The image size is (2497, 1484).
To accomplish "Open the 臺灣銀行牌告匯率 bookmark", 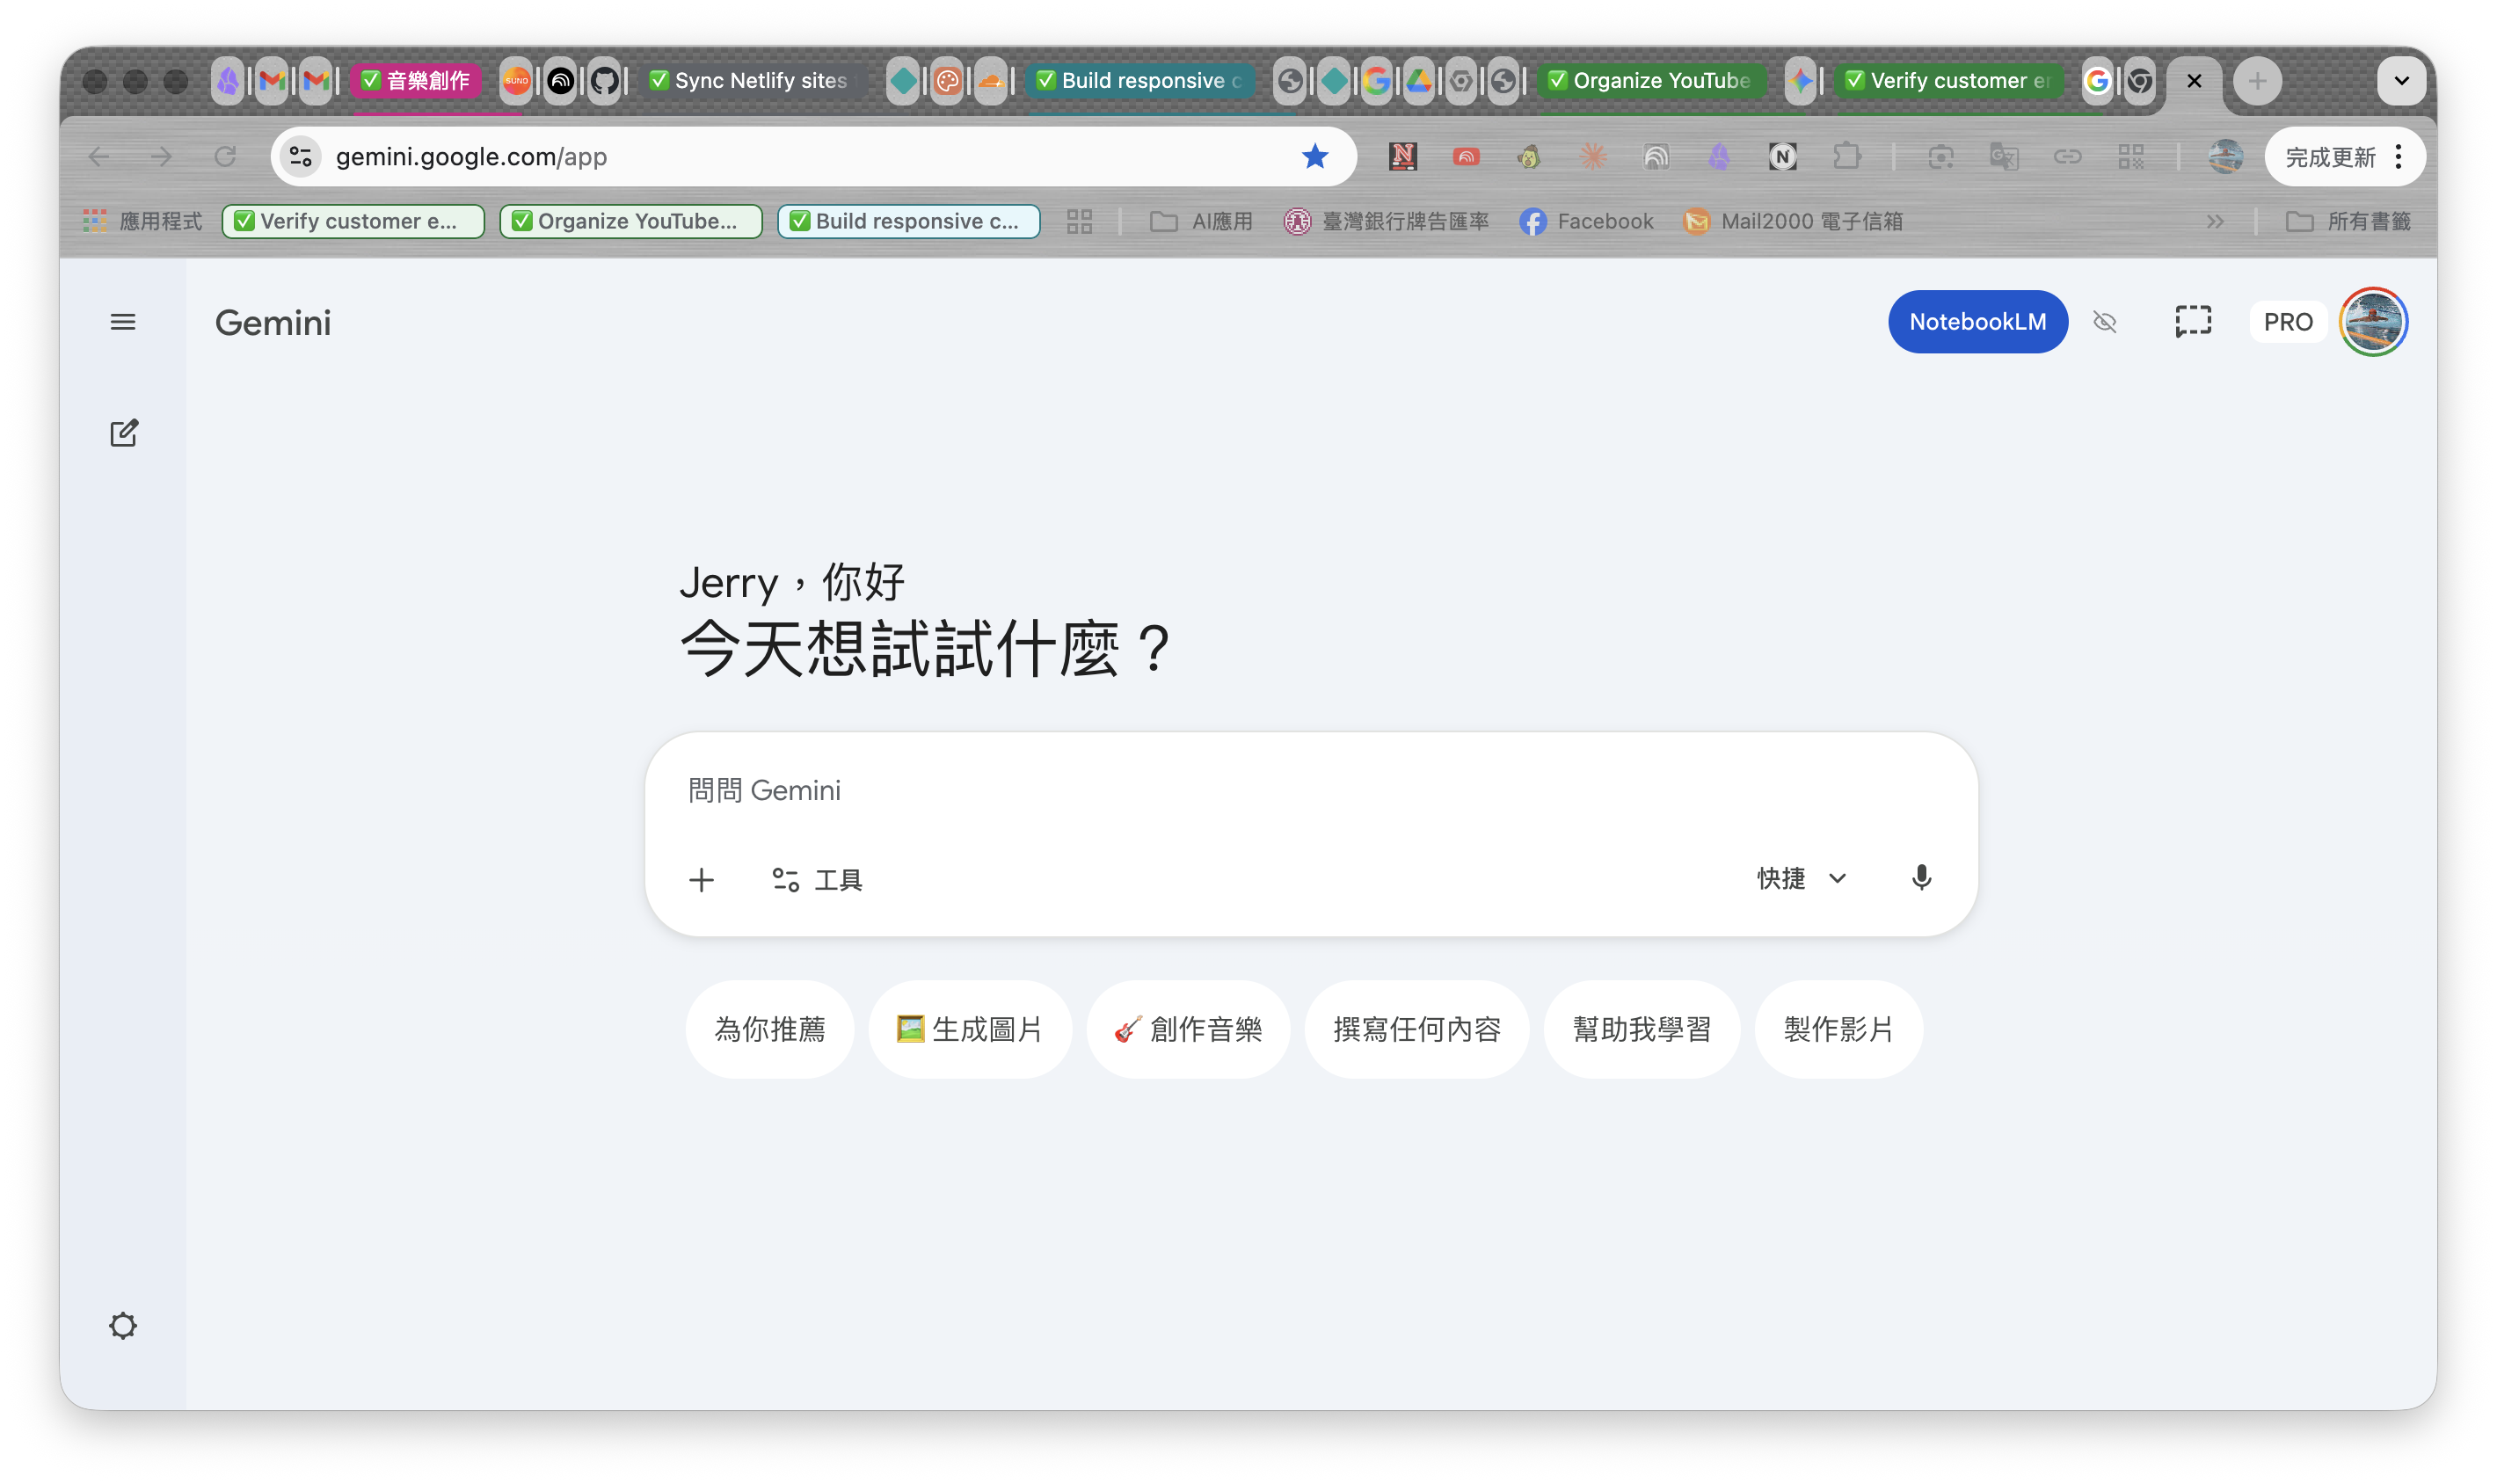I will click(1386, 221).
